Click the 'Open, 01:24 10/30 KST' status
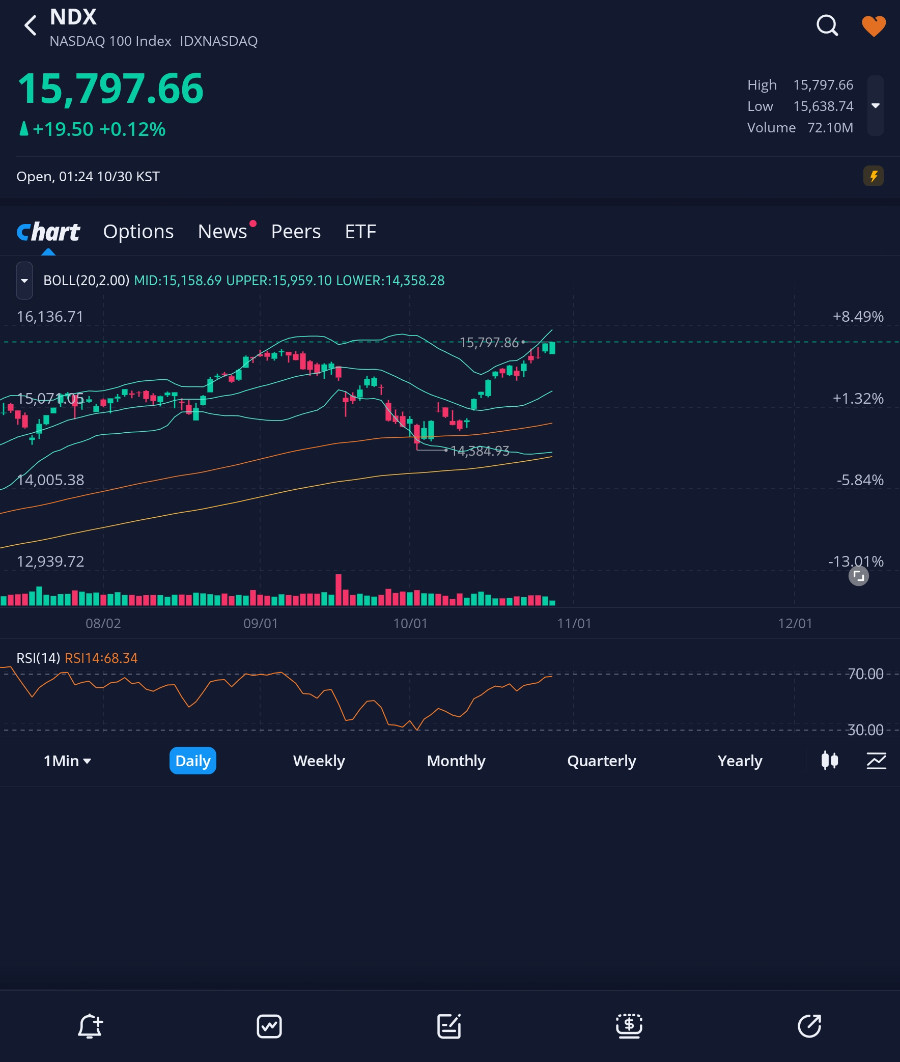Viewport: 900px width, 1062px height. click(88, 177)
